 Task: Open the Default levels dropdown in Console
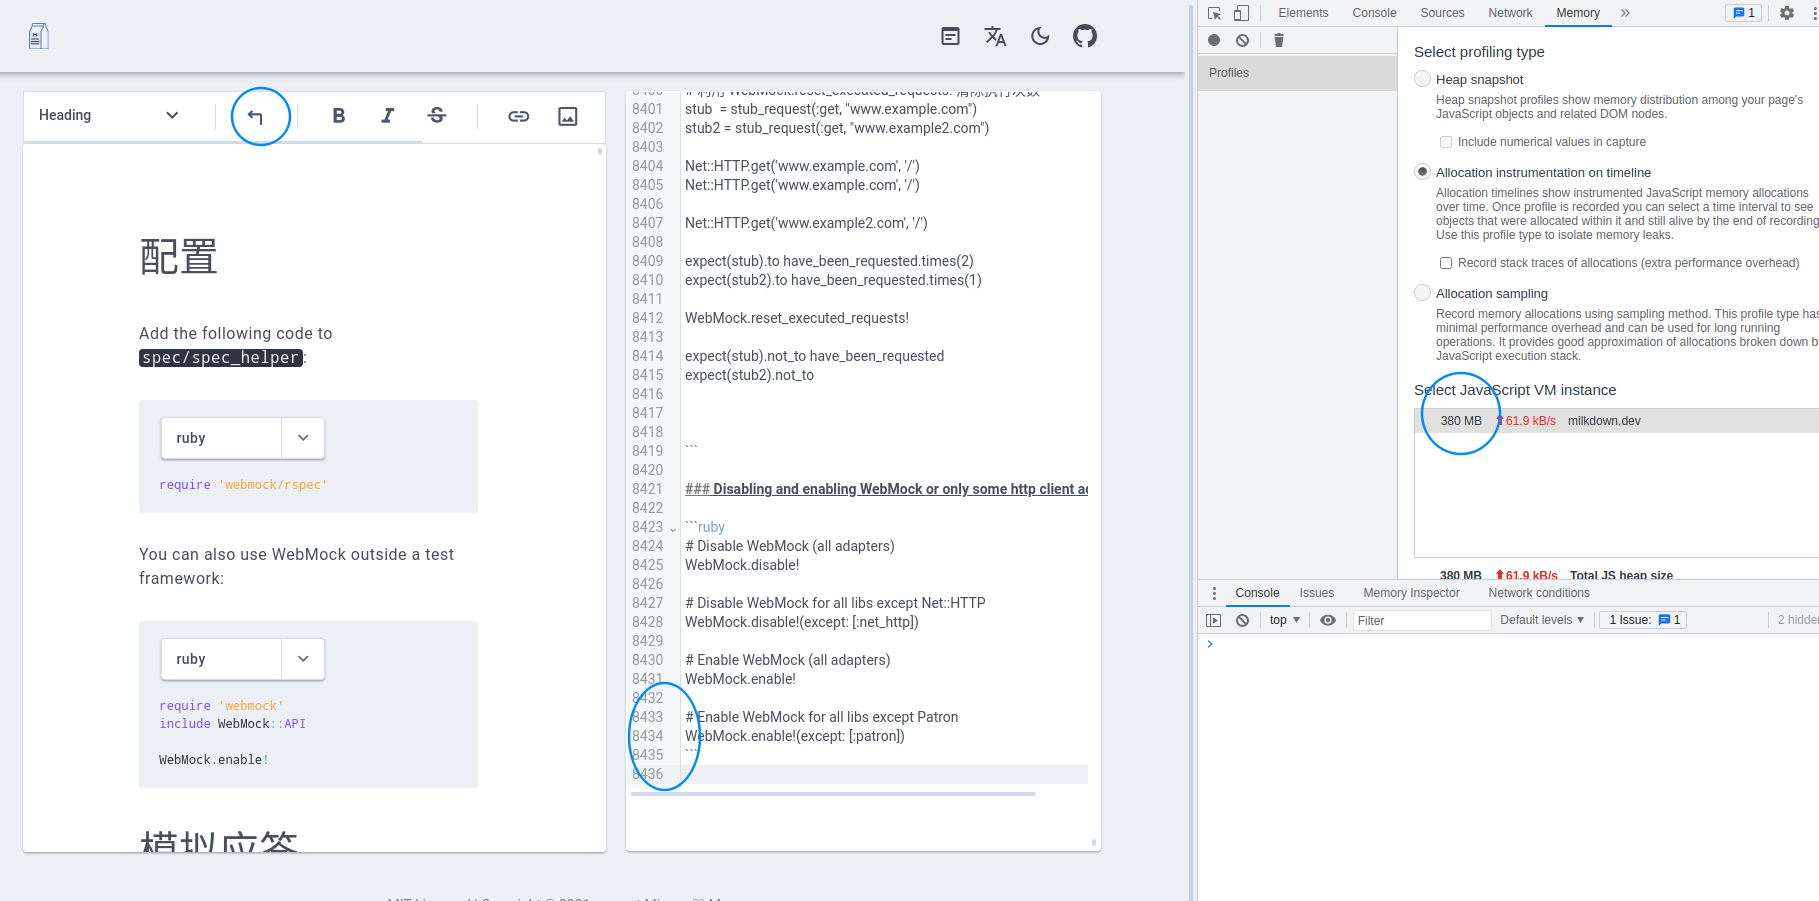click(x=1540, y=619)
